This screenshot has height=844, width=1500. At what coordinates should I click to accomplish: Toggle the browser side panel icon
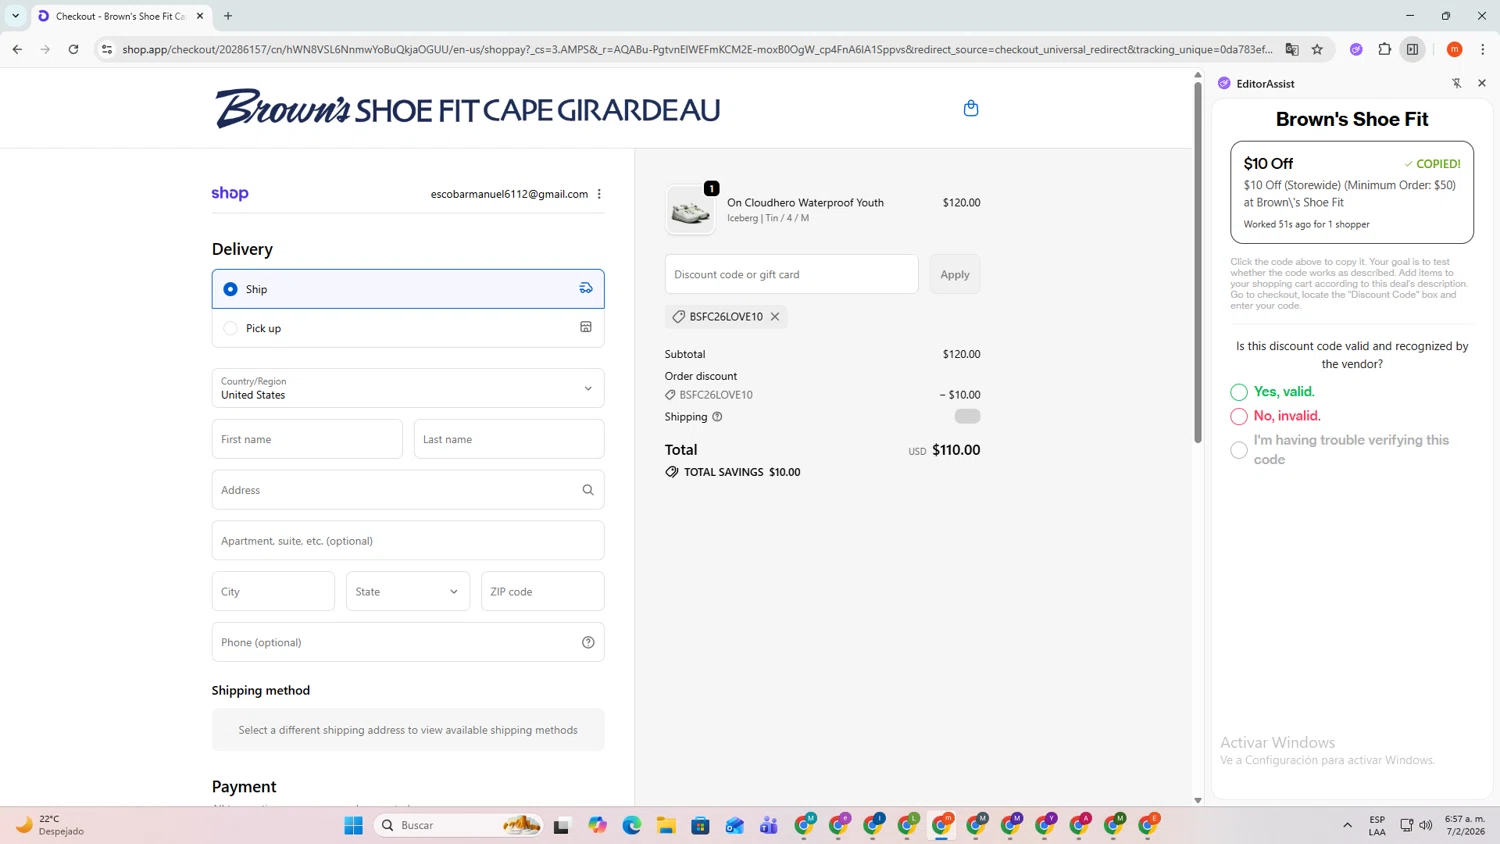pos(1413,49)
